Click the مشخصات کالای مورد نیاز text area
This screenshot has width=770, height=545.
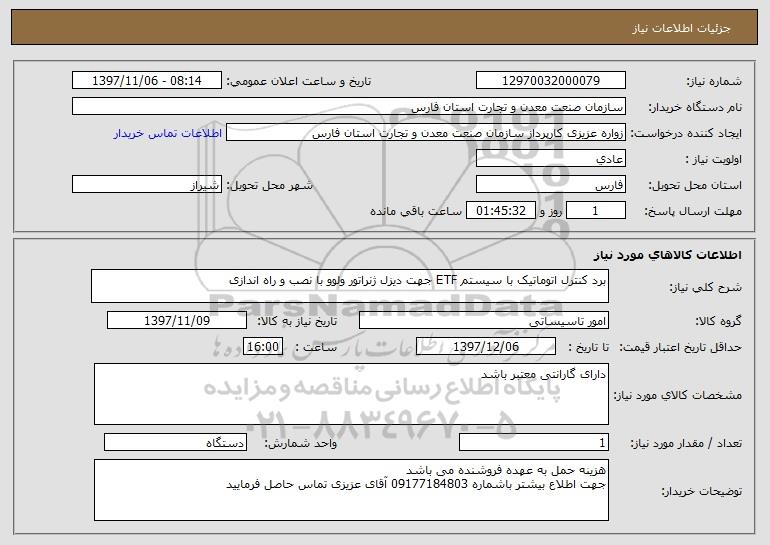click(351, 394)
